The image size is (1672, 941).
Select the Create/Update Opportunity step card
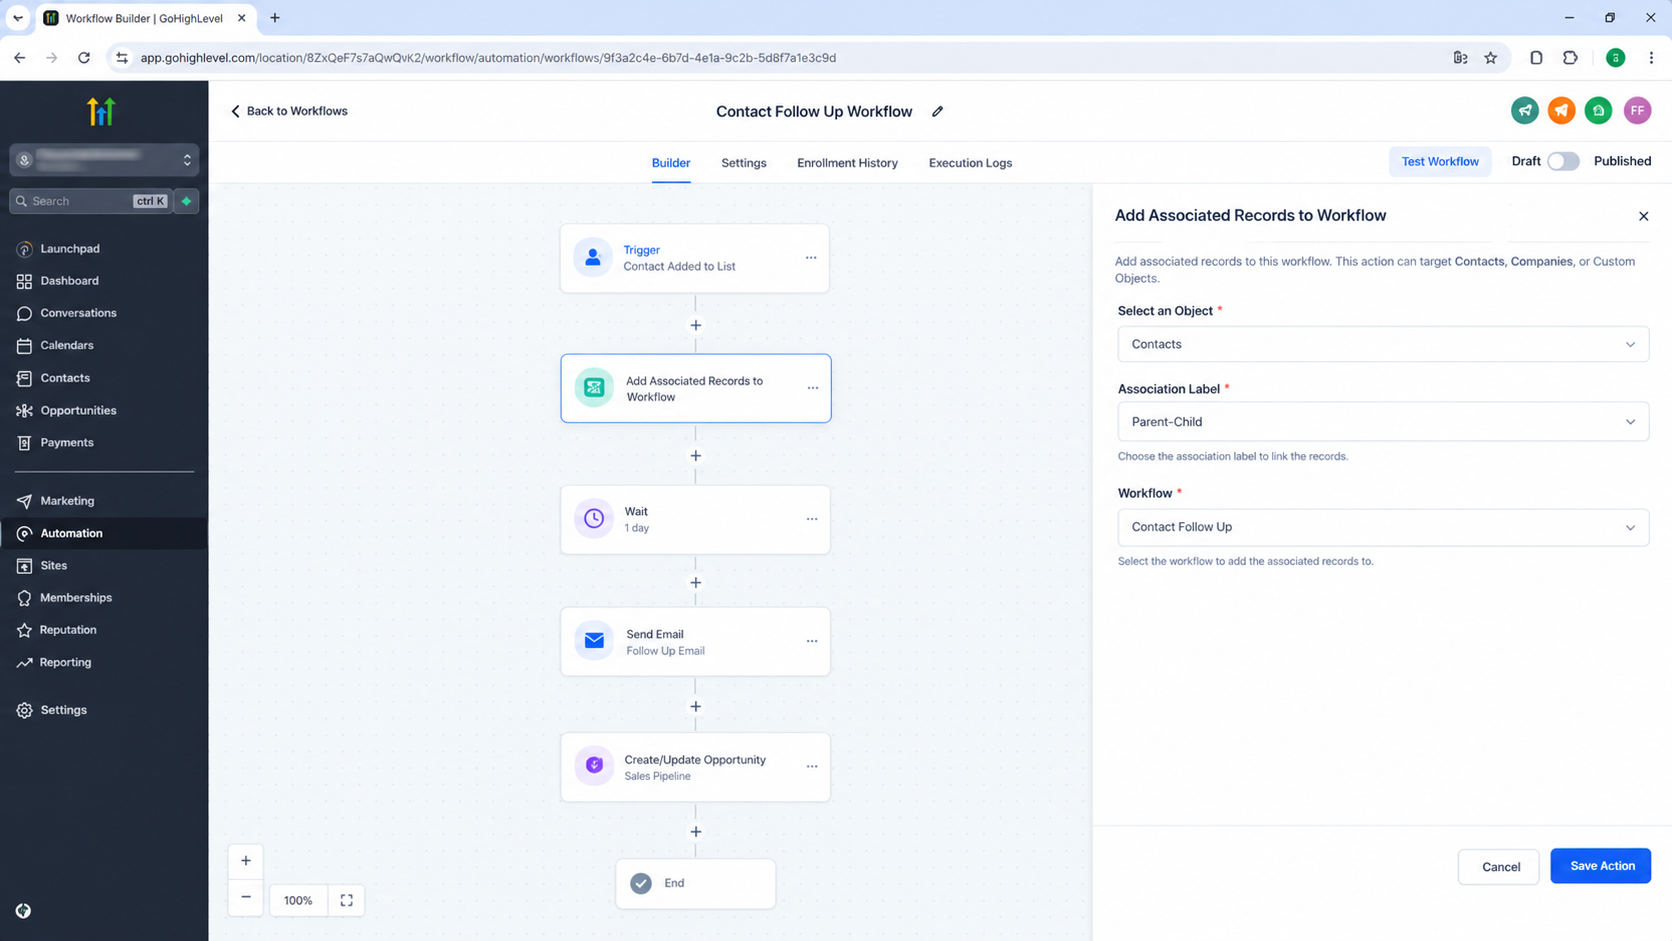coord(695,767)
